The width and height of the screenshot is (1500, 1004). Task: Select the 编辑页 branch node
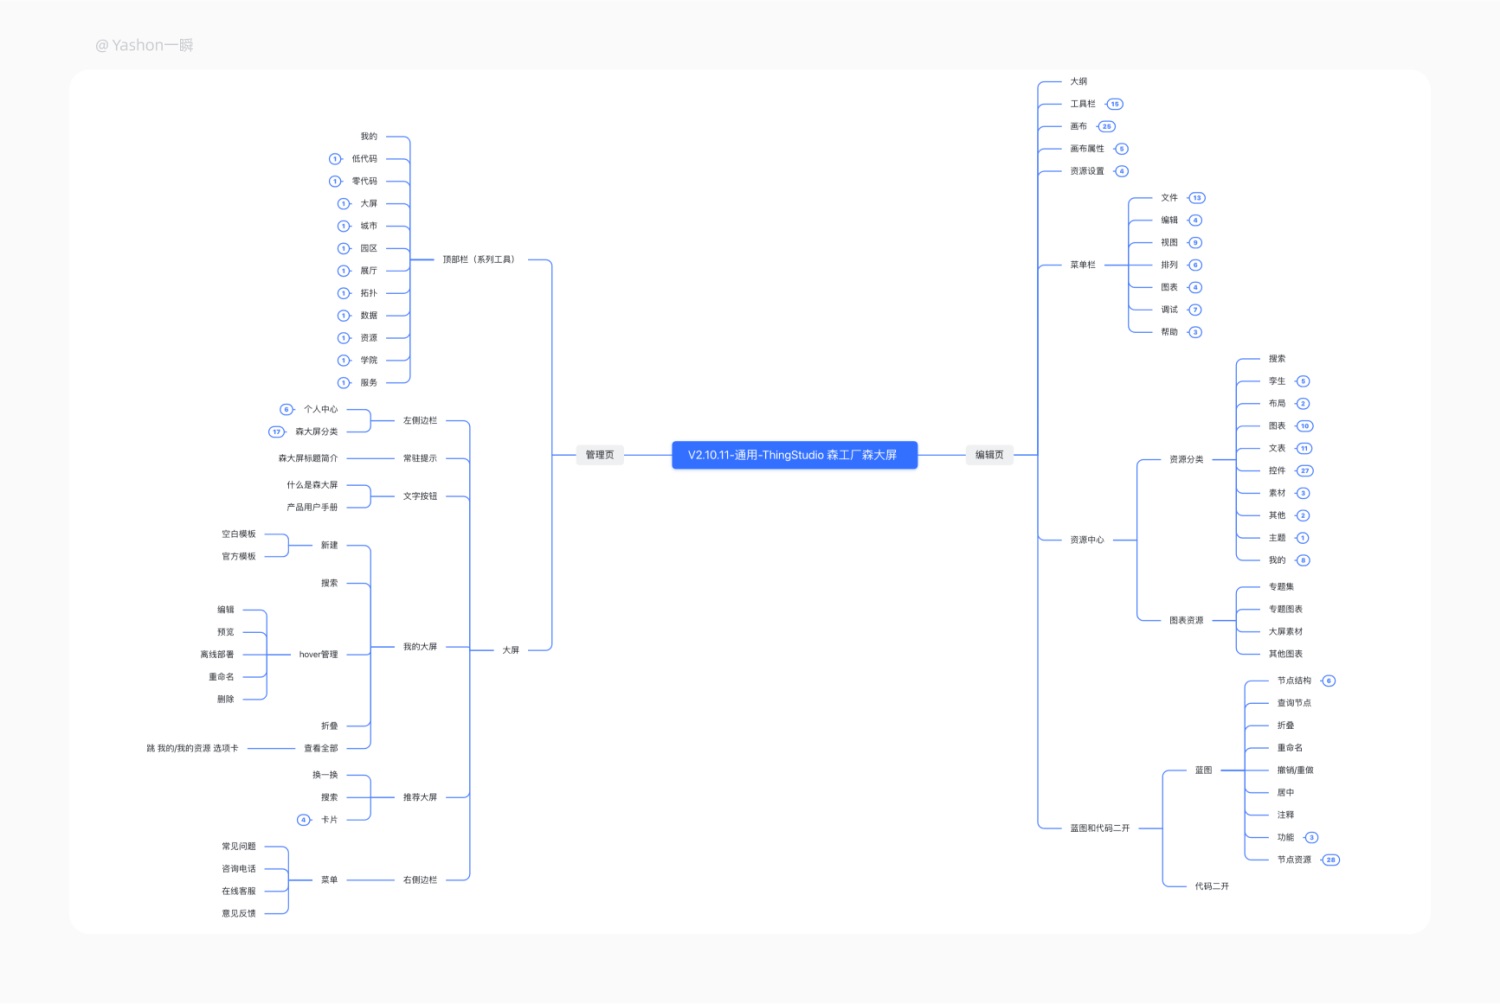pos(989,455)
